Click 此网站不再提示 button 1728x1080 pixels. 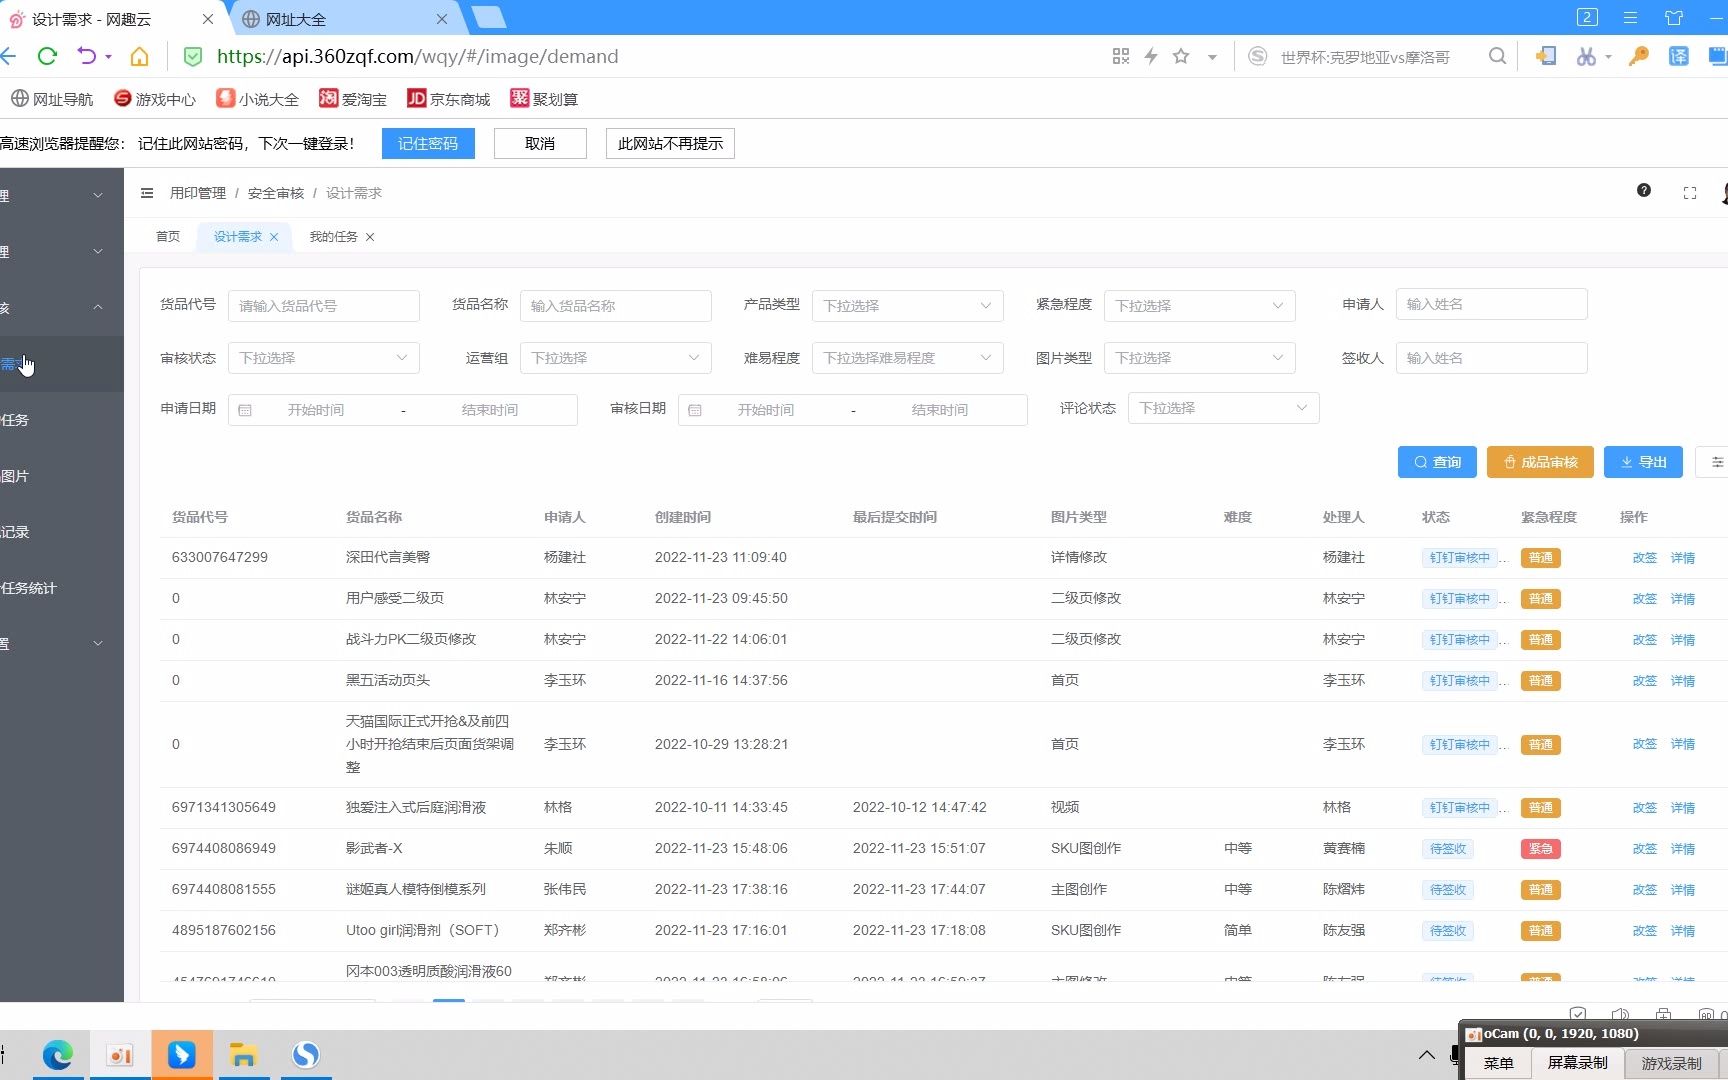[x=670, y=144]
